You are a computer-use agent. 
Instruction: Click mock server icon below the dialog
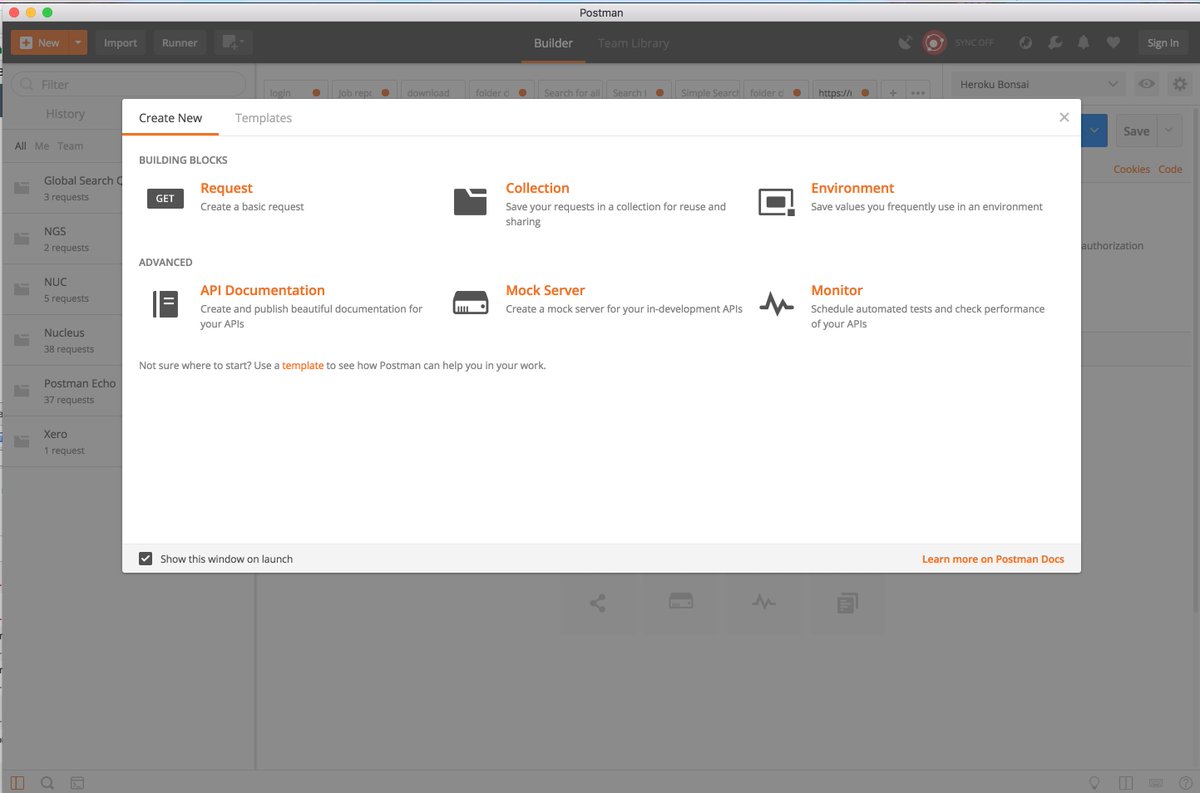[681, 603]
